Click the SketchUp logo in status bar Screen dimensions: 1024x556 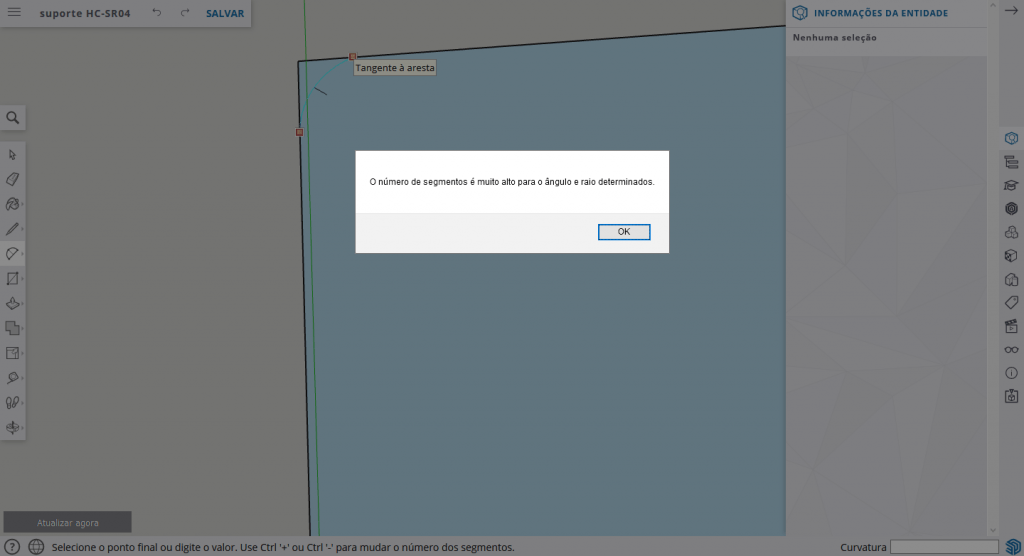[1013, 546]
